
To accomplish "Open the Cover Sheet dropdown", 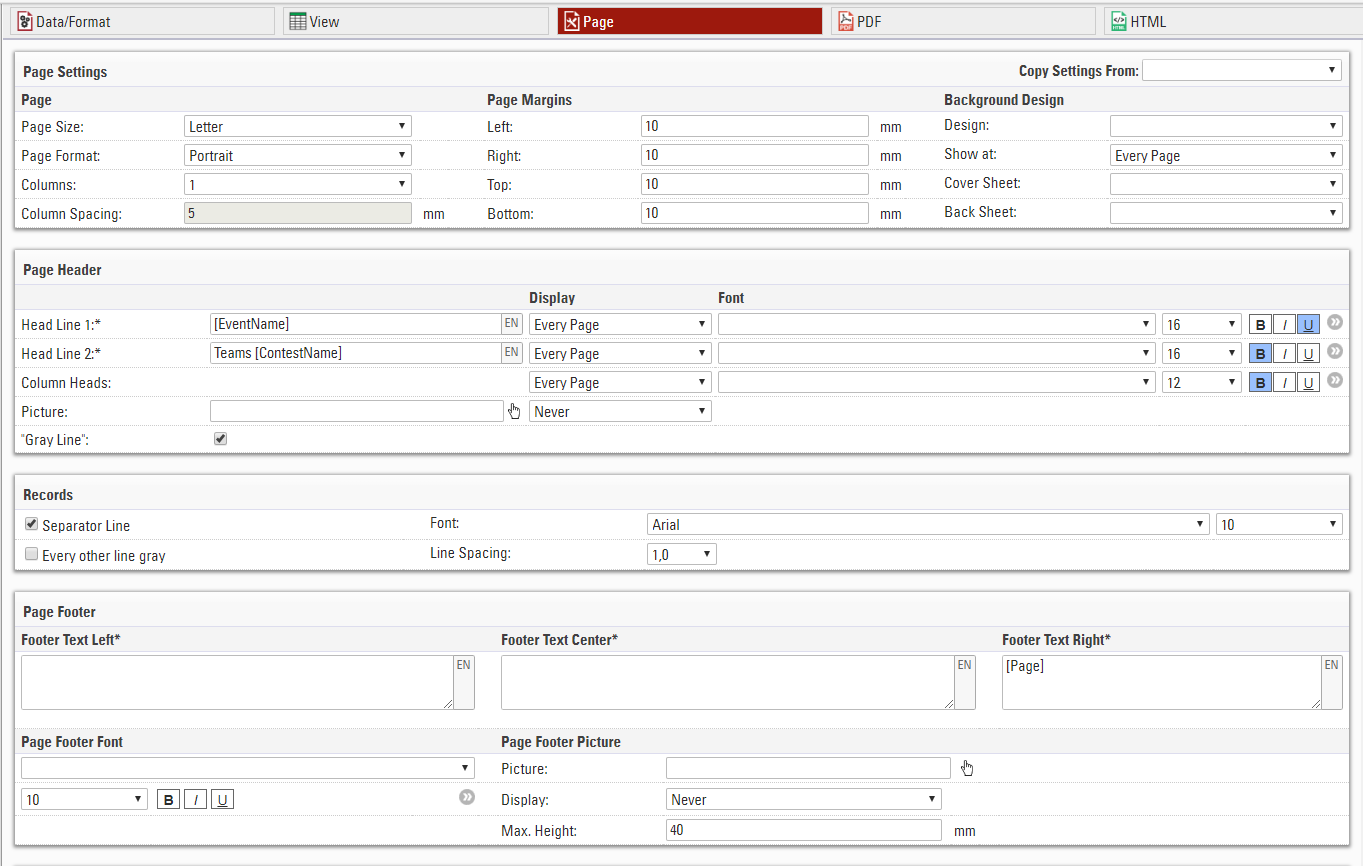I will (x=1226, y=184).
